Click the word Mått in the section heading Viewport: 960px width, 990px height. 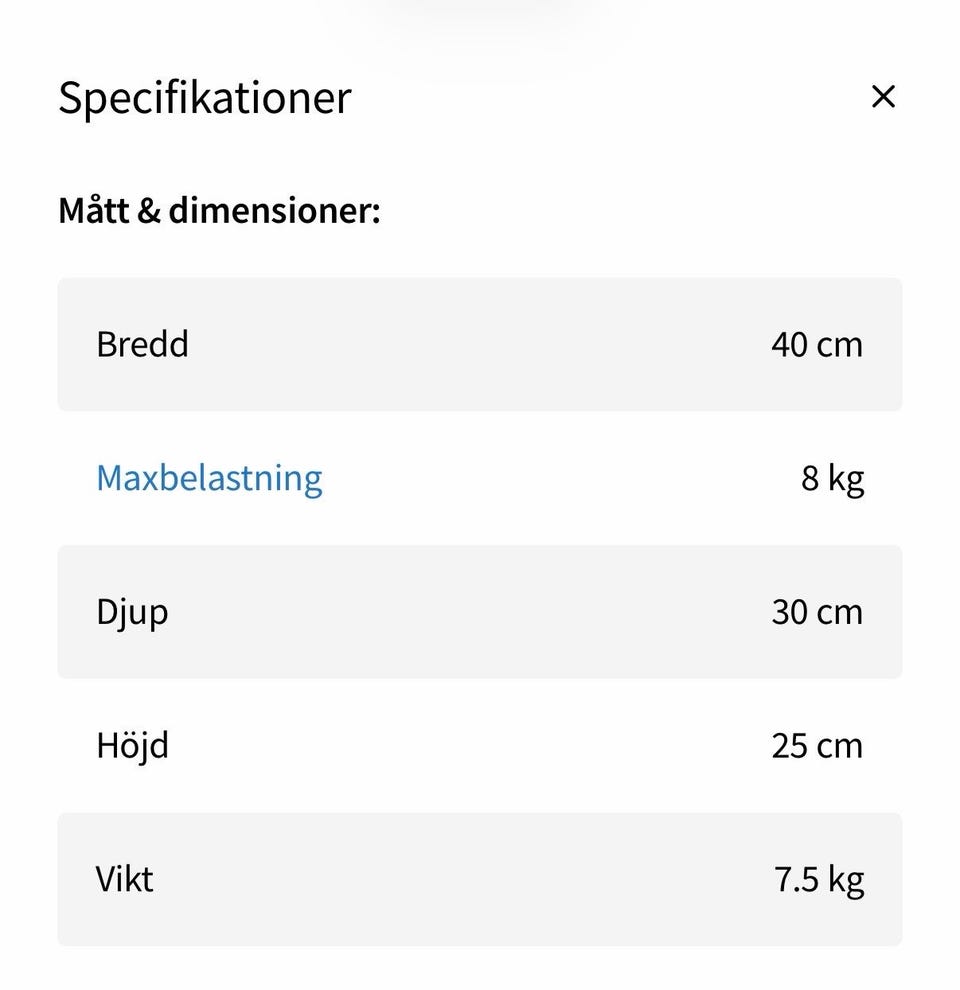pyautogui.click(x=93, y=211)
